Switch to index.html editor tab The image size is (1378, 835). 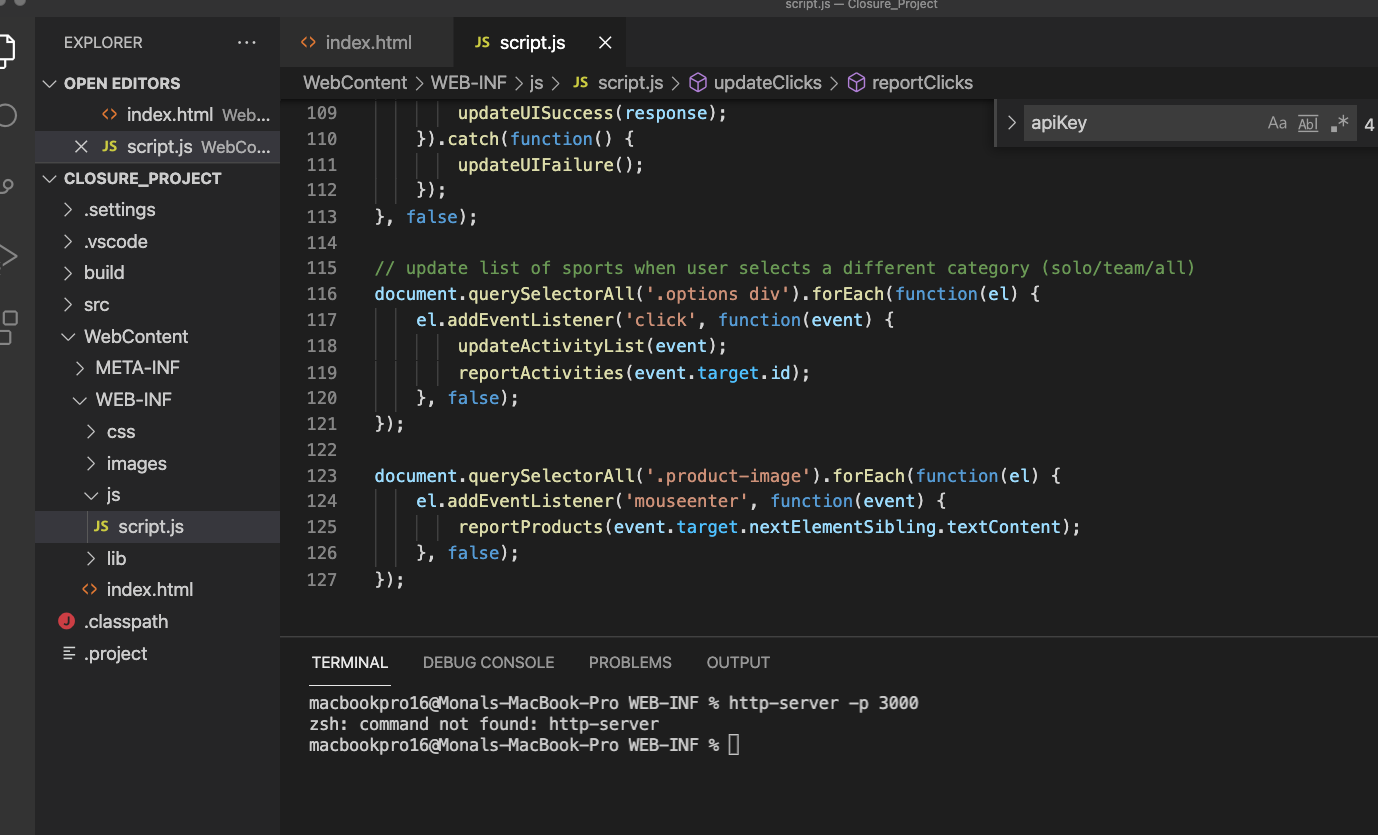point(366,43)
